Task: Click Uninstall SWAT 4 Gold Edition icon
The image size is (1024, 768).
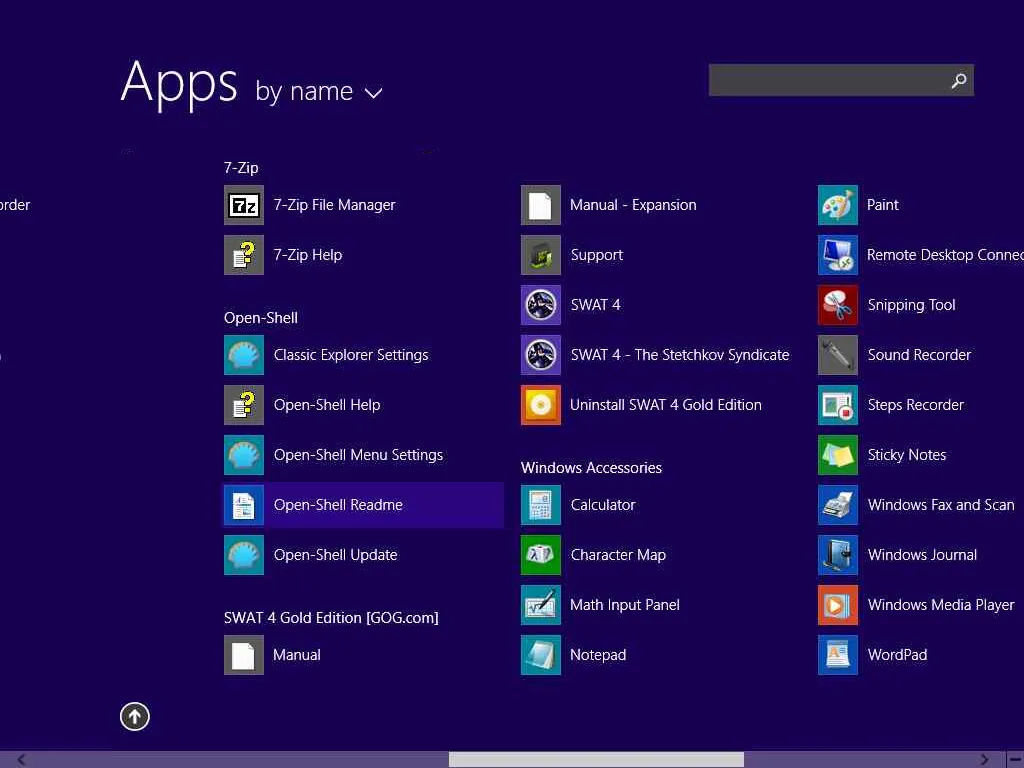Action: pyautogui.click(x=541, y=405)
